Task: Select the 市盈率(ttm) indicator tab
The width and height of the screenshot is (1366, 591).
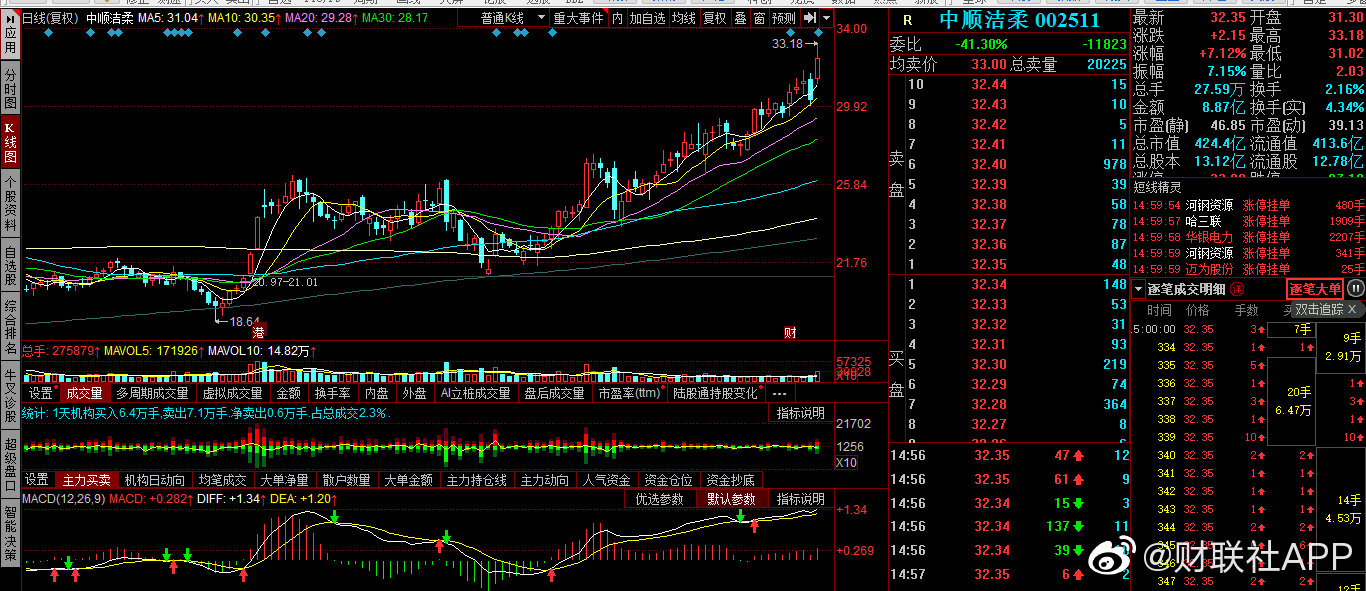Action: pyautogui.click(x=629, y=394)
